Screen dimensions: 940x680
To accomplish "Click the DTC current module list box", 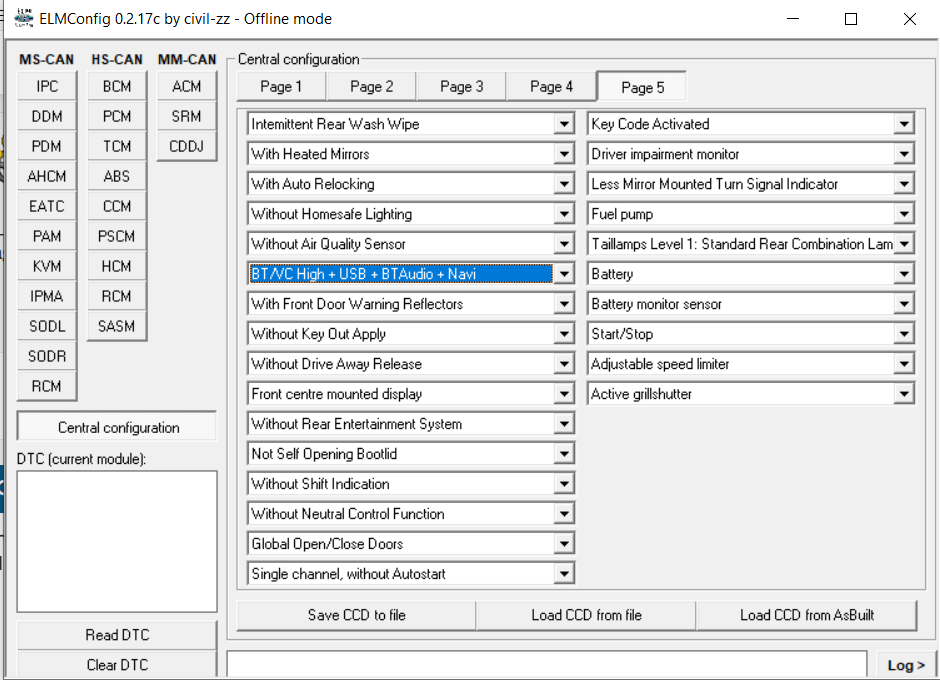I will pos(117,541).
